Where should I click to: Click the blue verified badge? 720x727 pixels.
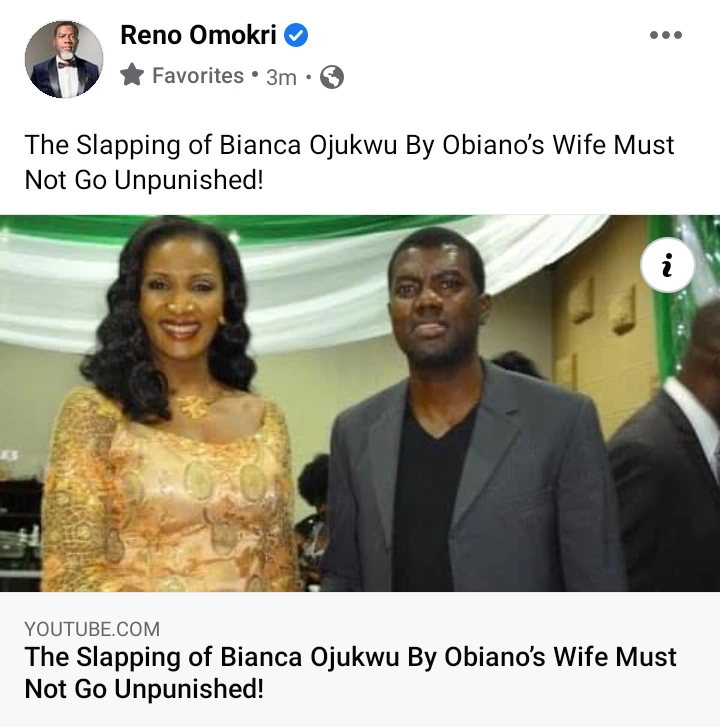[297, 36]
